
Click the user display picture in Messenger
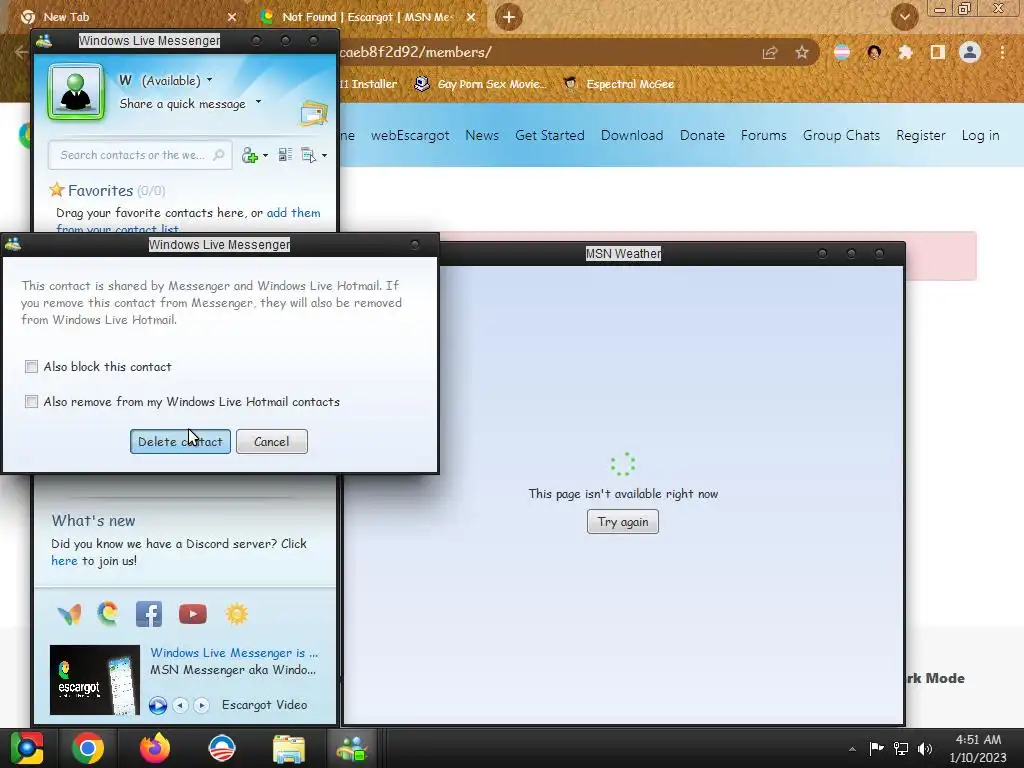[x=76, y=92]
